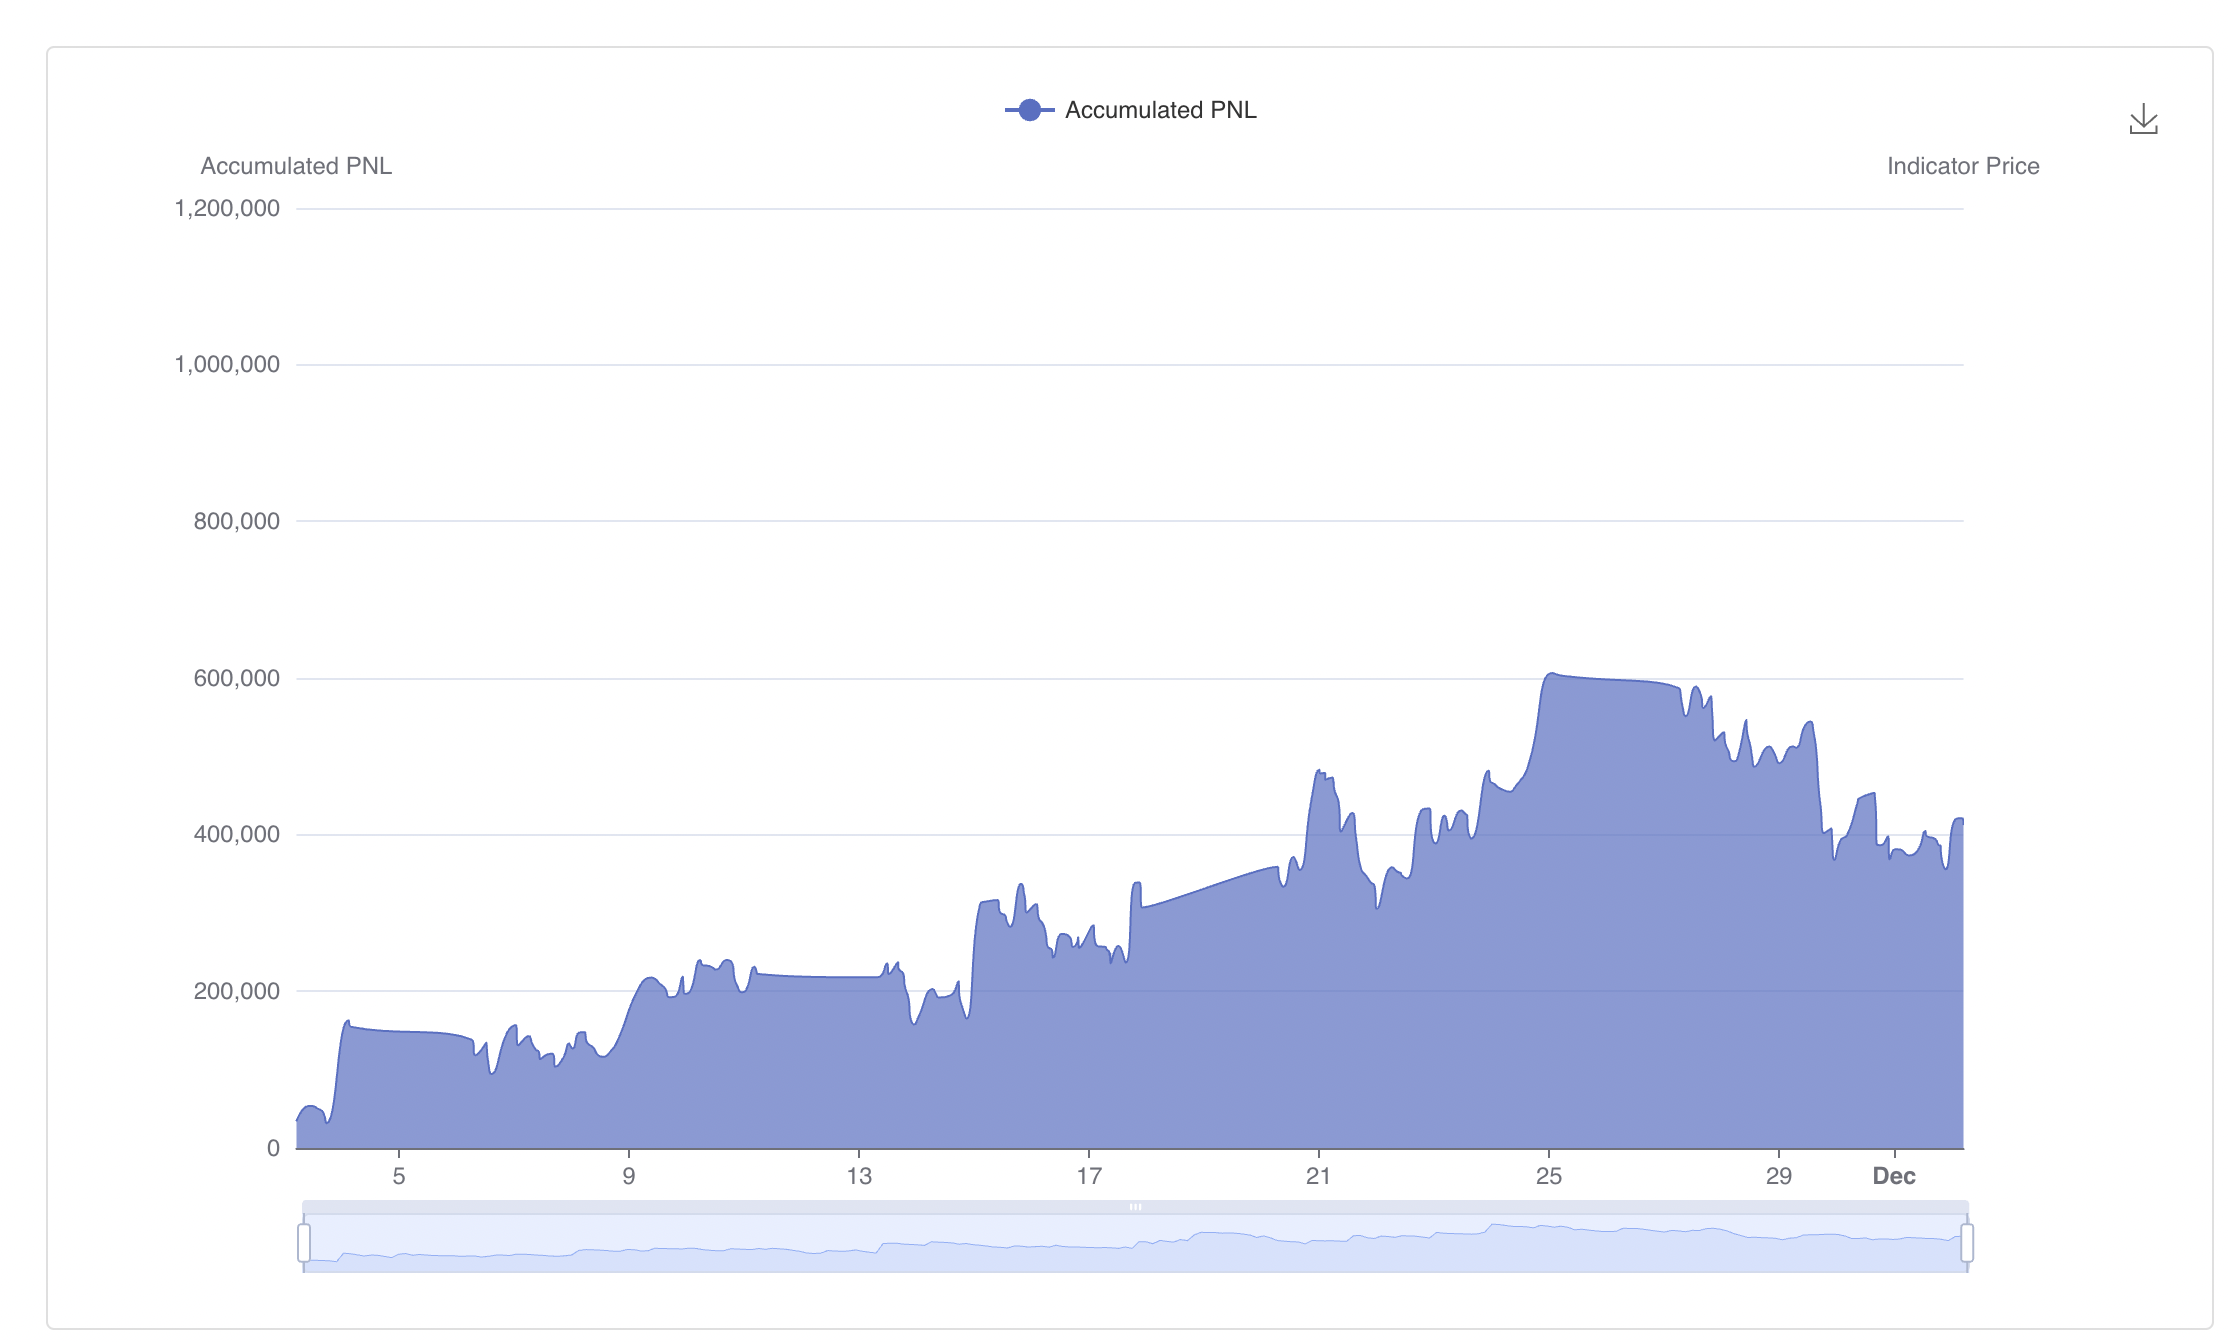Click the x-axis tick labeled 13
Viewport: 2228px width, 1342px height.
click(x=858, y=1176)
